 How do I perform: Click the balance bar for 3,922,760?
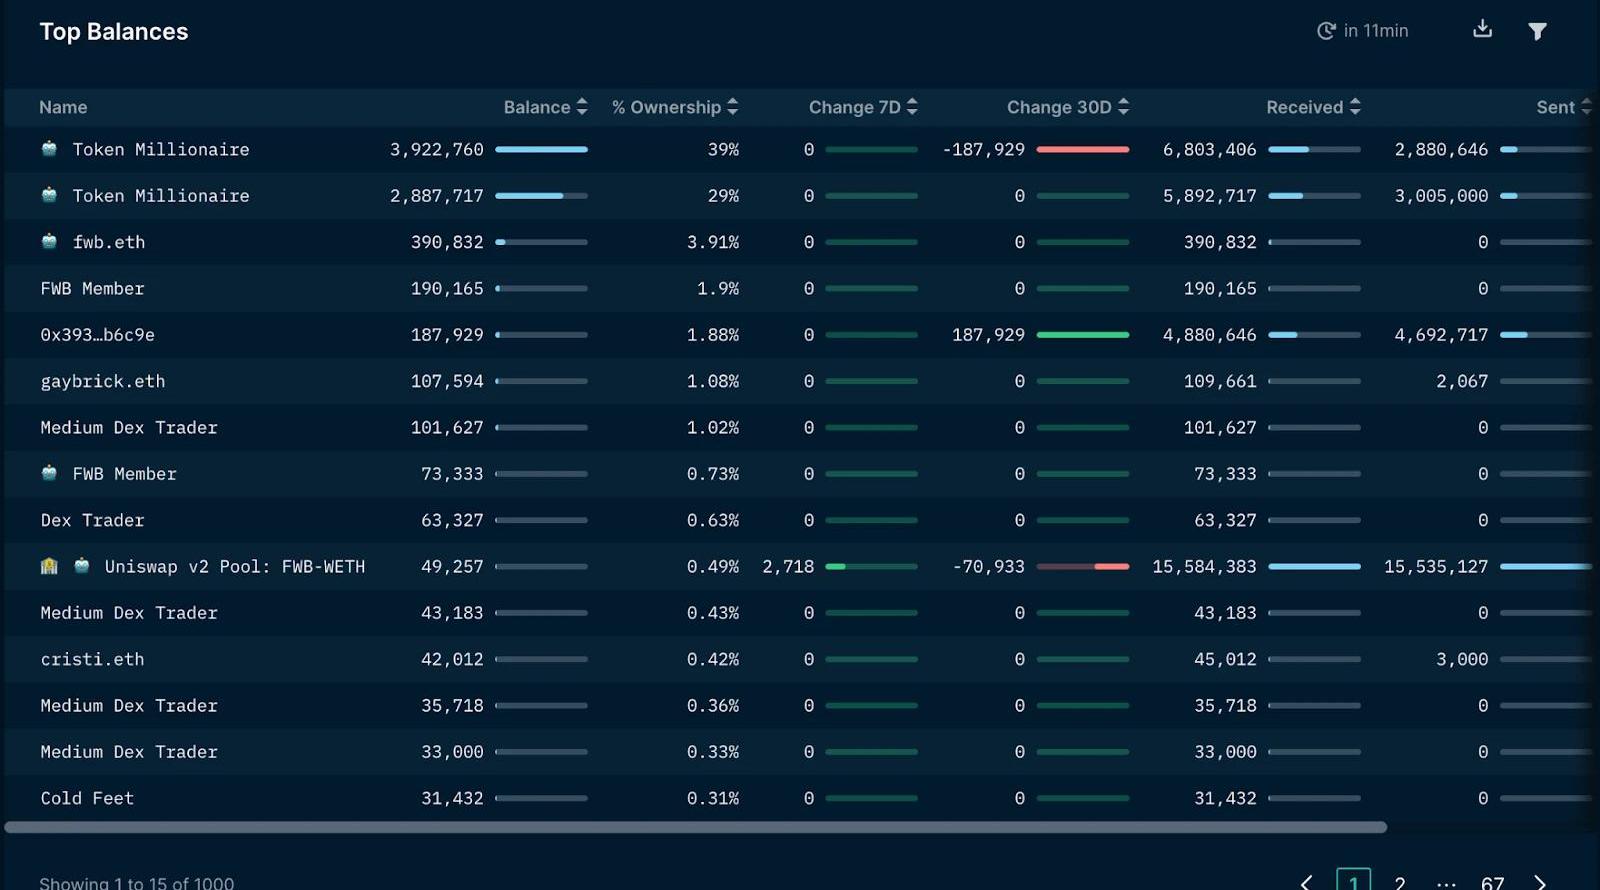pyautogui.click(x=541, y=149)
